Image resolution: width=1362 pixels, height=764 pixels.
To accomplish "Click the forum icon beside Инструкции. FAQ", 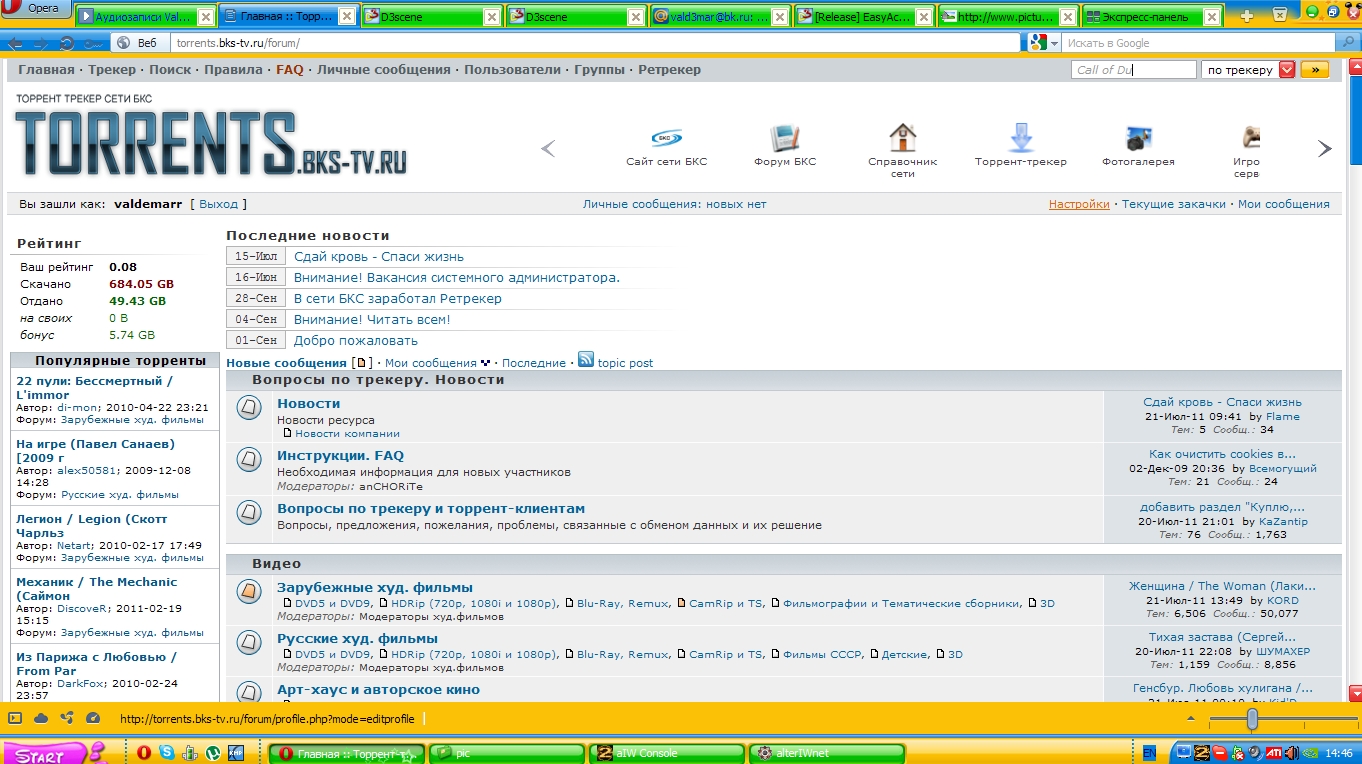I will pyautogui.click(x=249, y=460).
